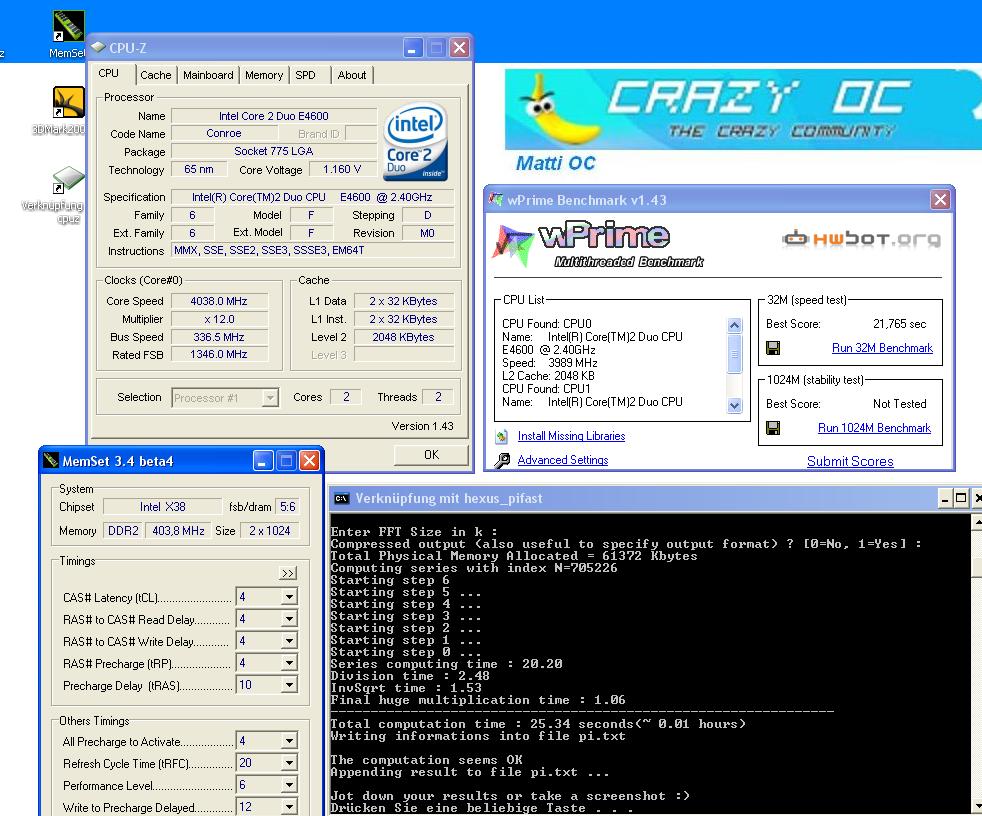Click the memory Size field 2 x 1024
The height and width of the screenshot is (816, 982).
[270, 531]
